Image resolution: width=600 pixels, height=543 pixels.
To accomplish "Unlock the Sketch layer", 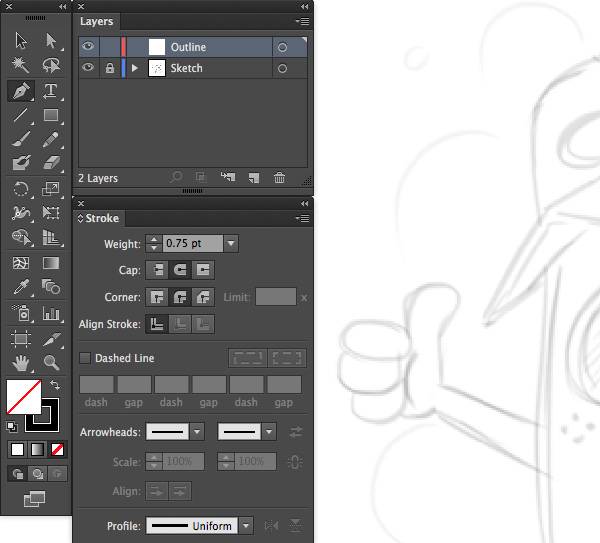I will 110,69.
